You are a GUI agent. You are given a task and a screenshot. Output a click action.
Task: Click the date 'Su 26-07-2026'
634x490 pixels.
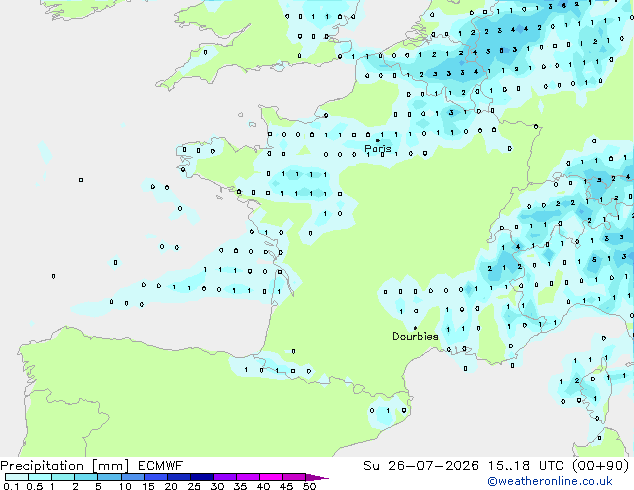(x=421, y=466)
